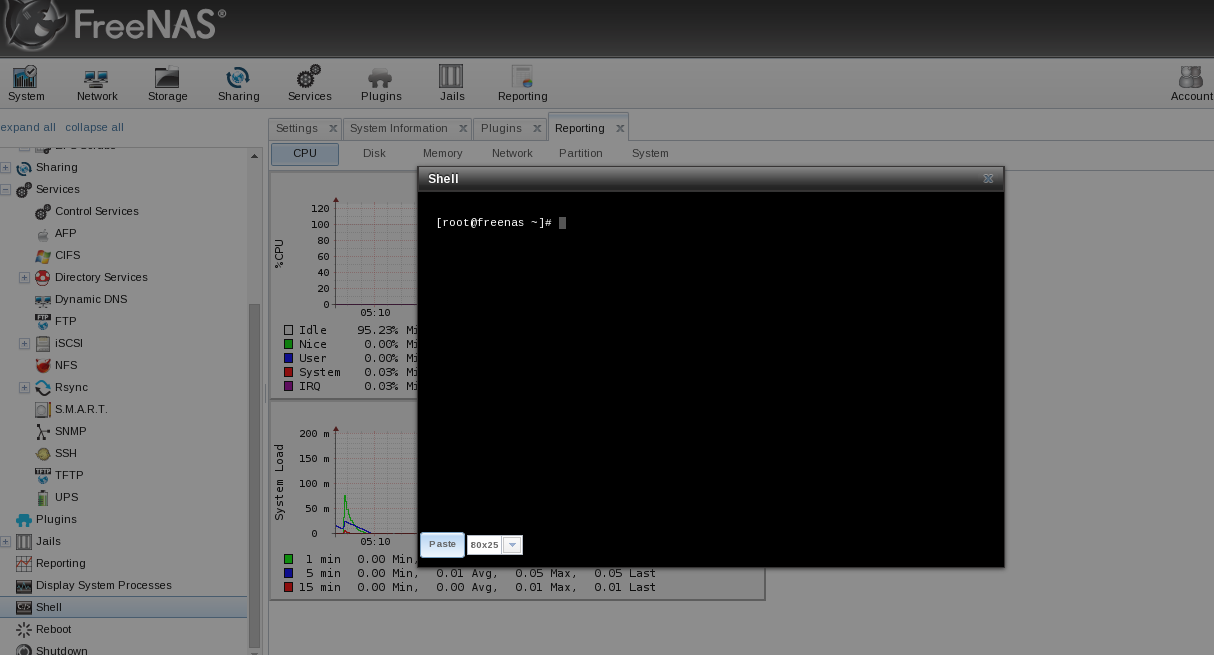Open the 80x25 terminal size dropdown
Viewport: 1214px width, 655px height.
point(512,545)
